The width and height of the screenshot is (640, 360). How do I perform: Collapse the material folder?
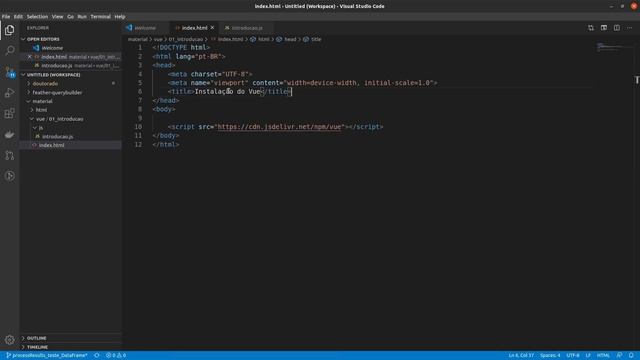tap(42, 101)
